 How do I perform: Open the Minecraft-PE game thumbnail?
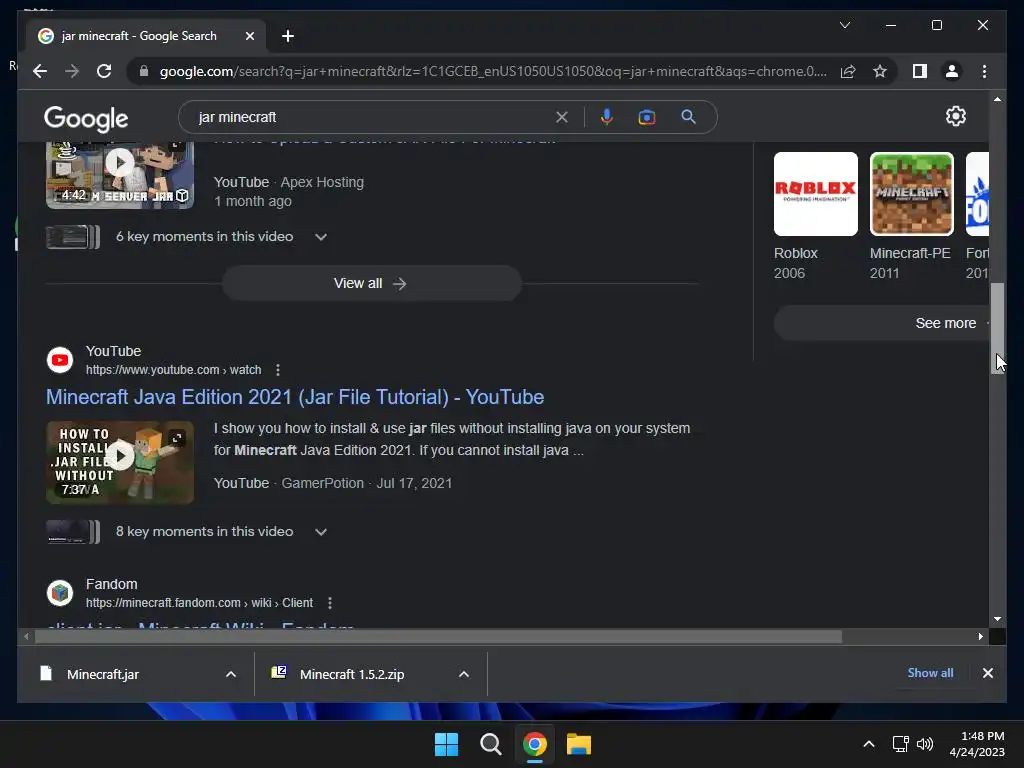tap(912, 194)
